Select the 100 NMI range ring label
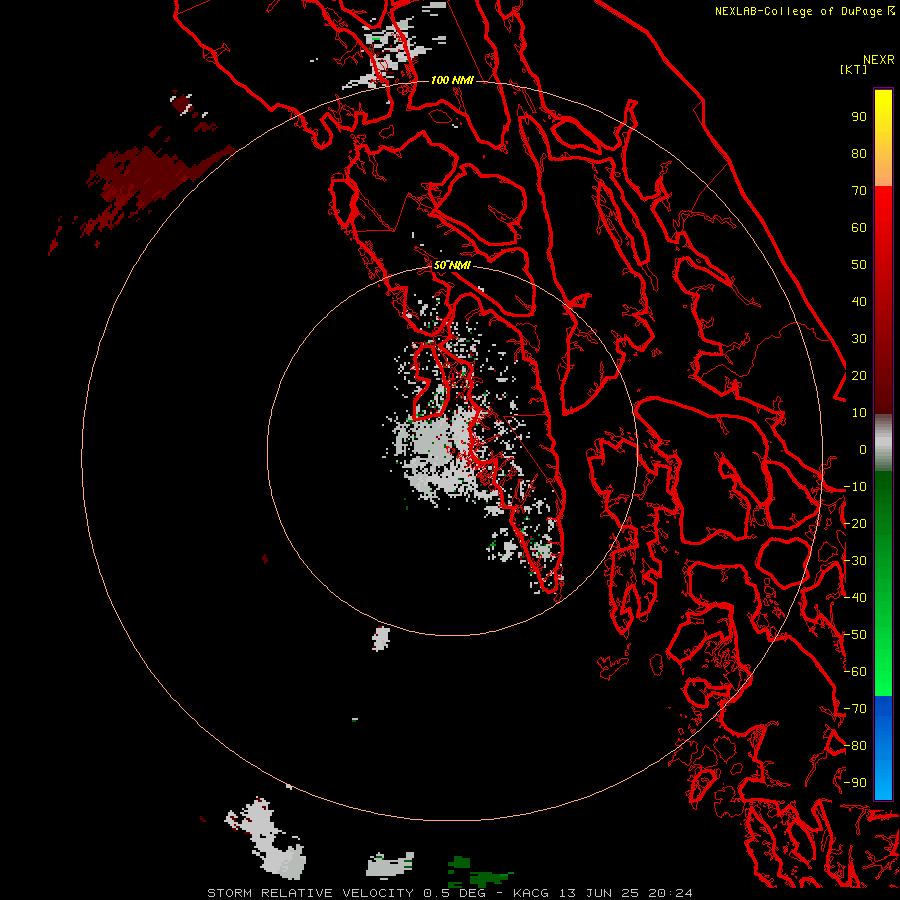This screenshot has height=900, width=900. pos(452,80)
